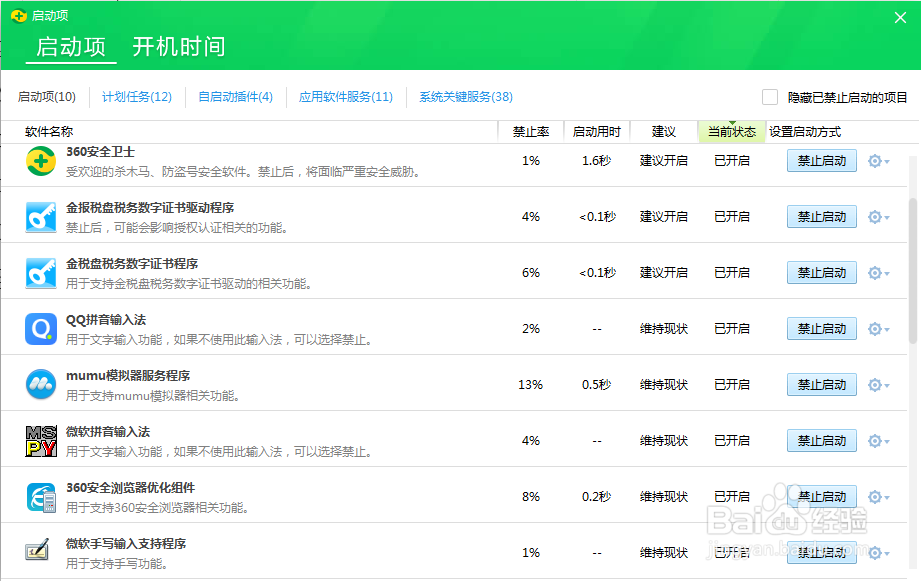Open the 应用软件服务(11) sub-tab

(346, 97)
